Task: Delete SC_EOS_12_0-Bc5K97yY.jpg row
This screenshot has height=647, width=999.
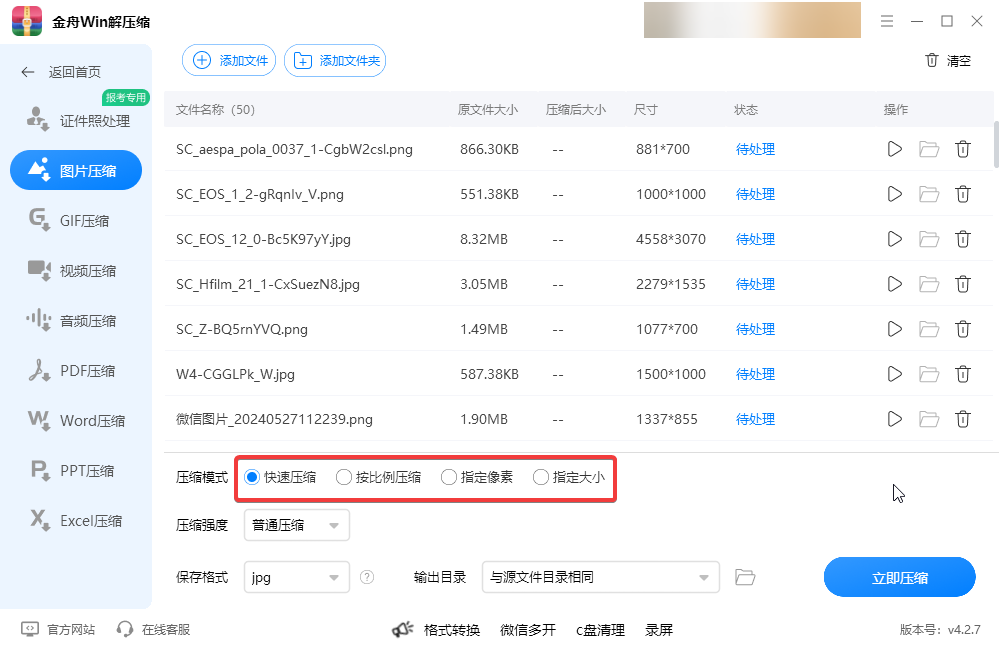Action: (x=963, y=239)
